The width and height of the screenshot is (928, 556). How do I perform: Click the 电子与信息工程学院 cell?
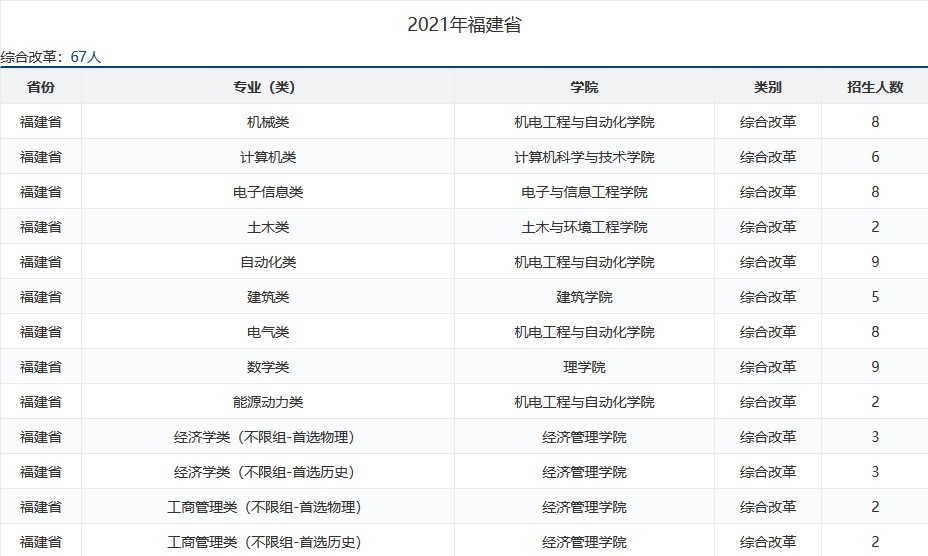click(x=584, y=192)
